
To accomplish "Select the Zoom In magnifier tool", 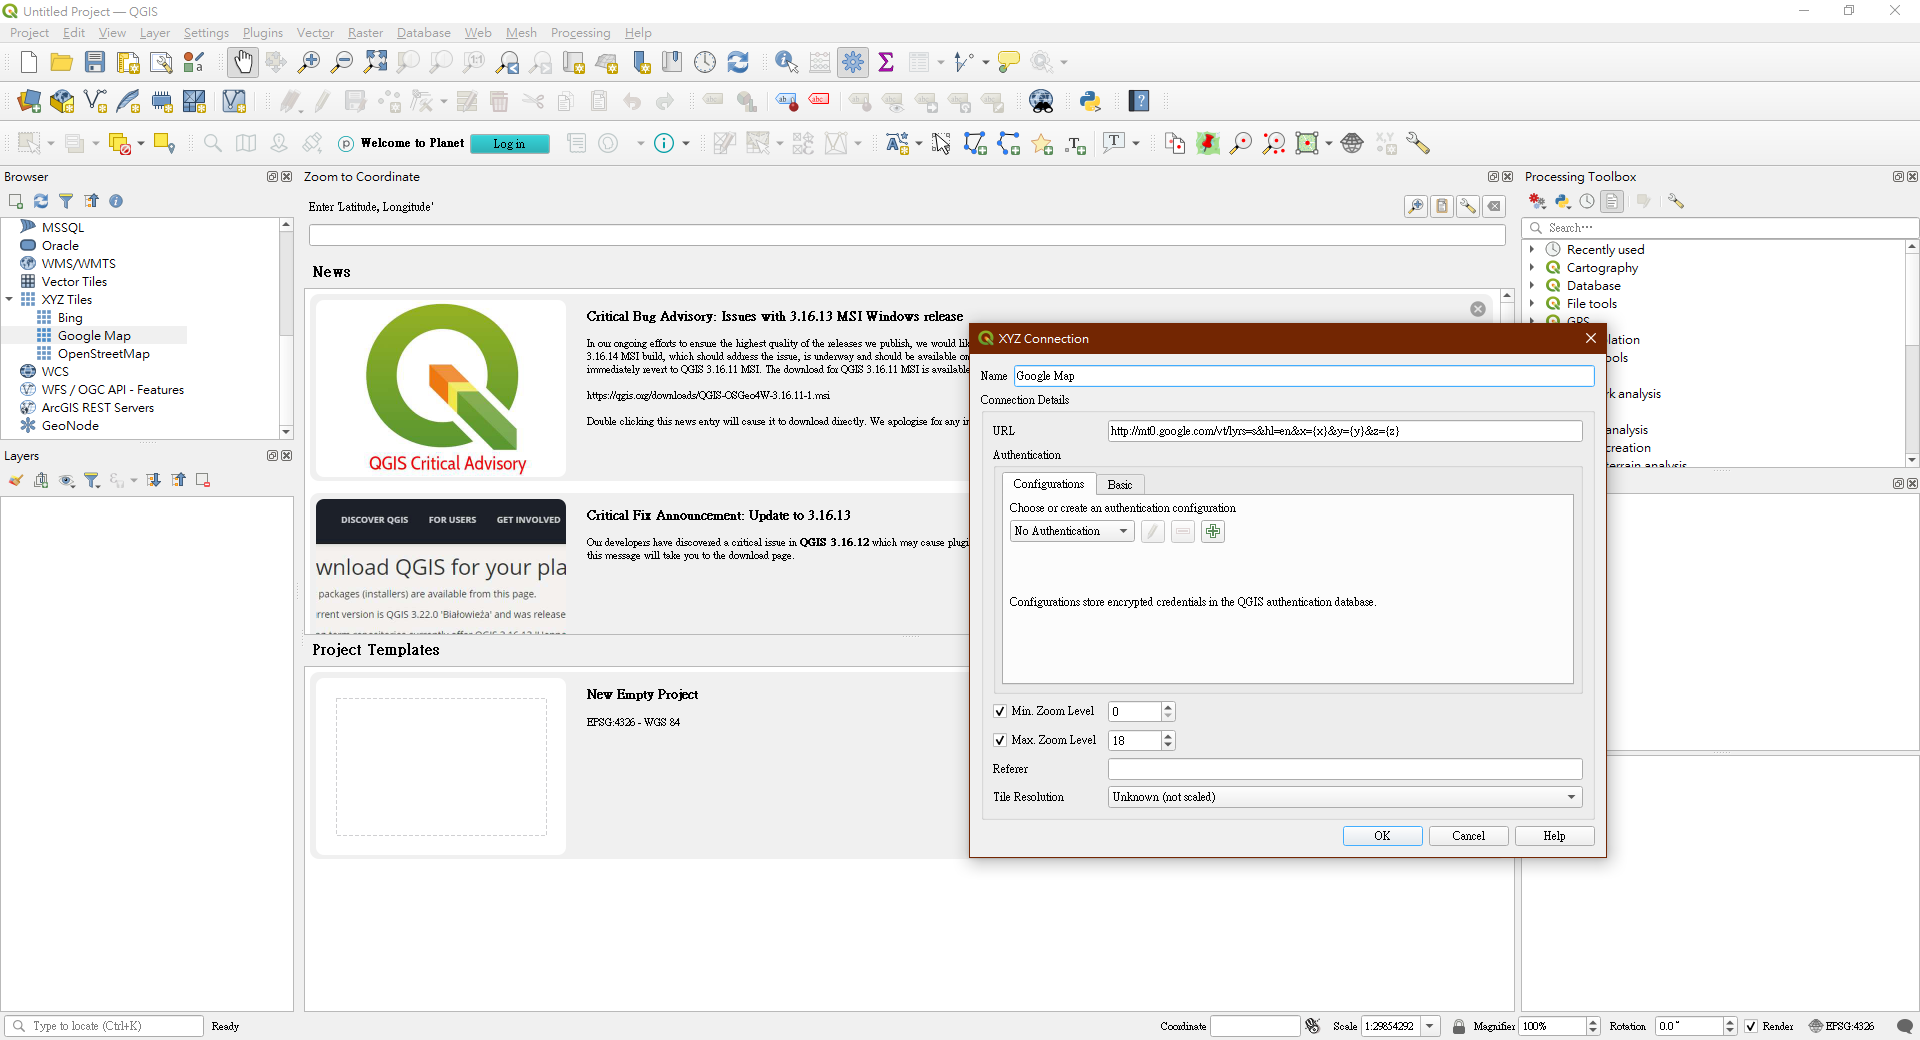I will coord(309,62).
